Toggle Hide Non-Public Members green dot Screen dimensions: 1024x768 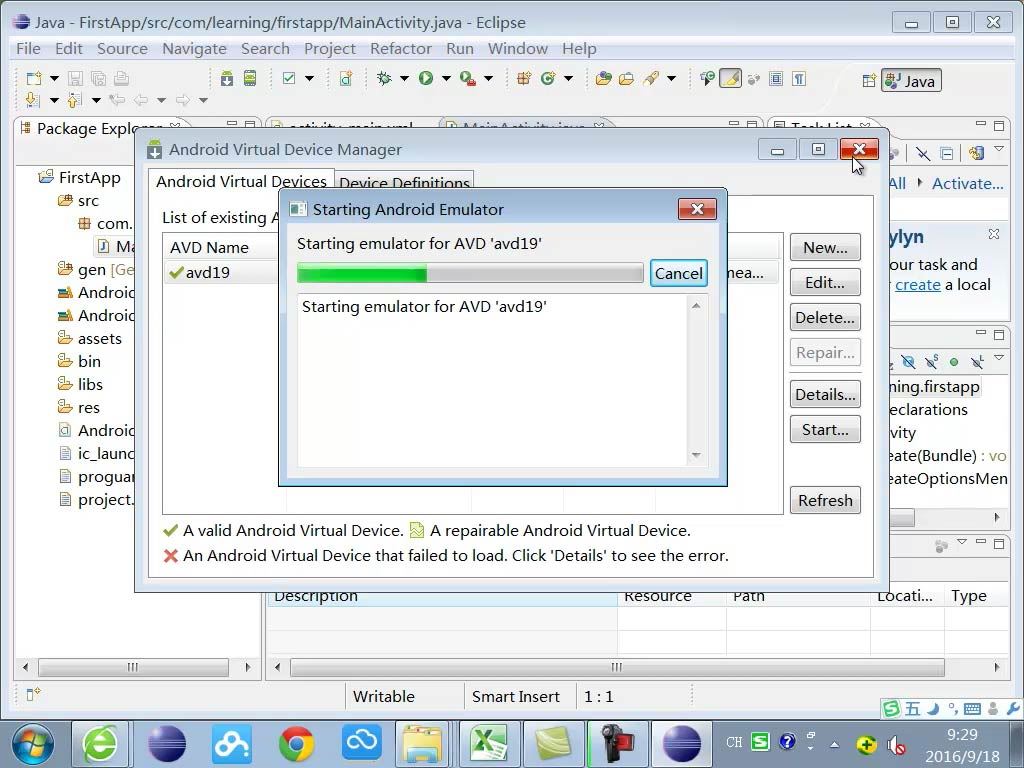954,361
